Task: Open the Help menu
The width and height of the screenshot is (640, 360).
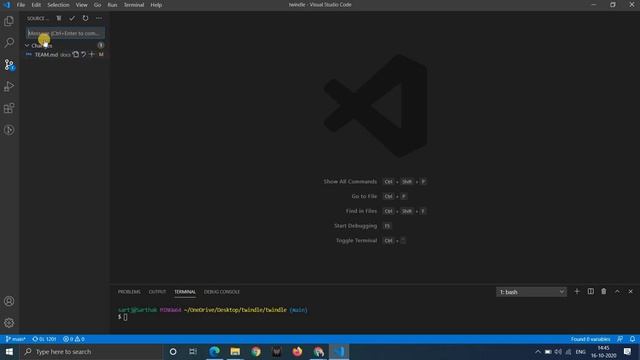Action: tap(156, 5)
